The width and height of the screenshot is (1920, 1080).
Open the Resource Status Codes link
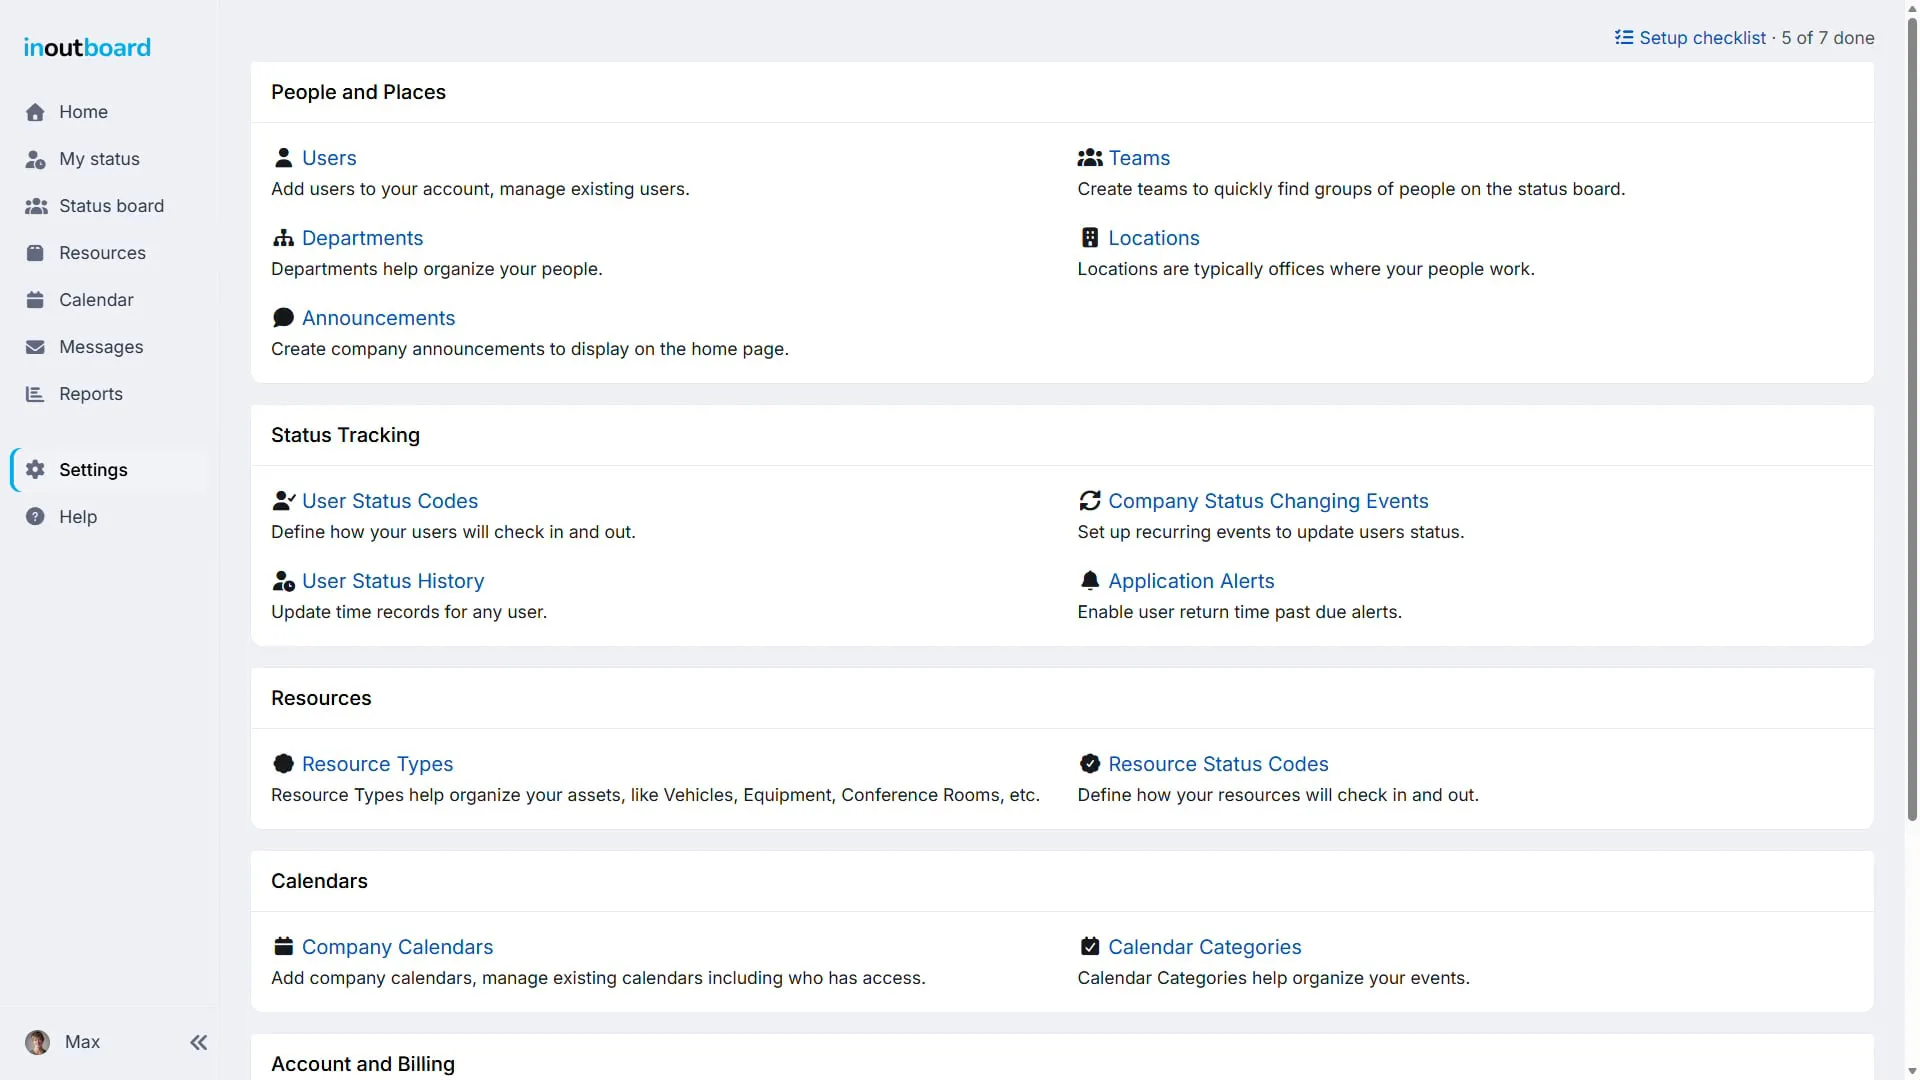pyautogui.click(x=1218, y=764)
